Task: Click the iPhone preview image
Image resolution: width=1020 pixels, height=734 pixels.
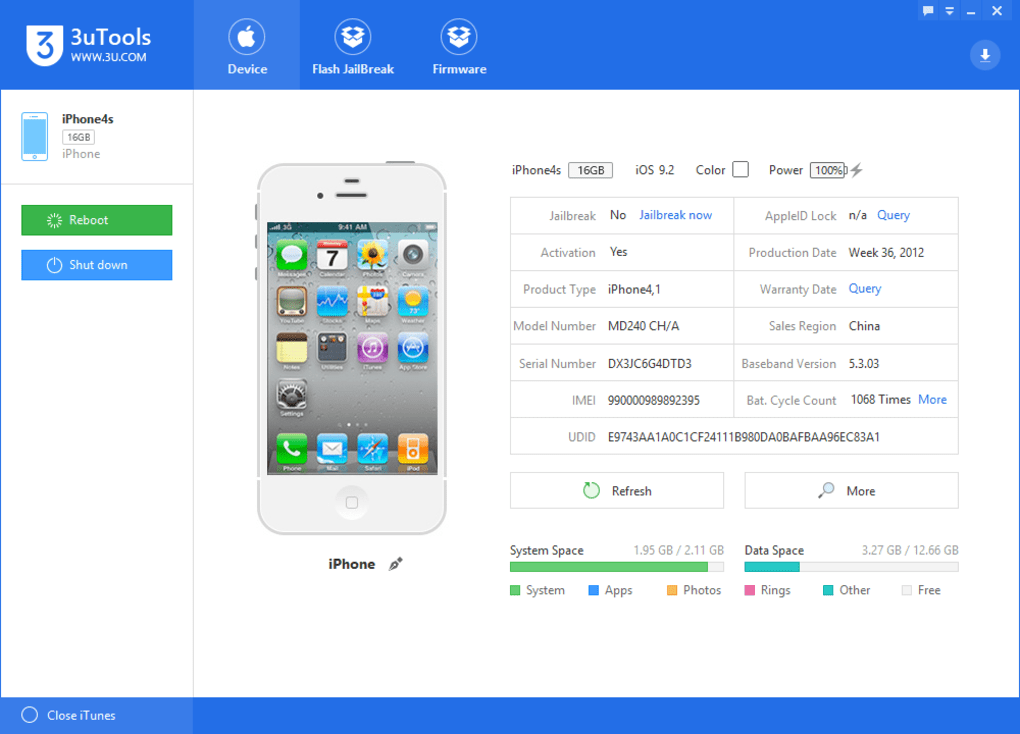Action: 351,348
